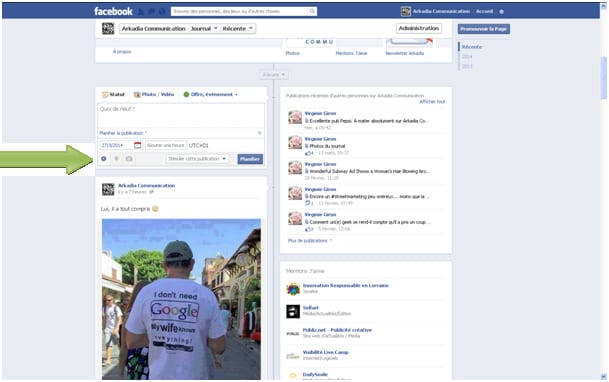Open the À propos link
609x382 pixels.
click(x=122, y=51)
